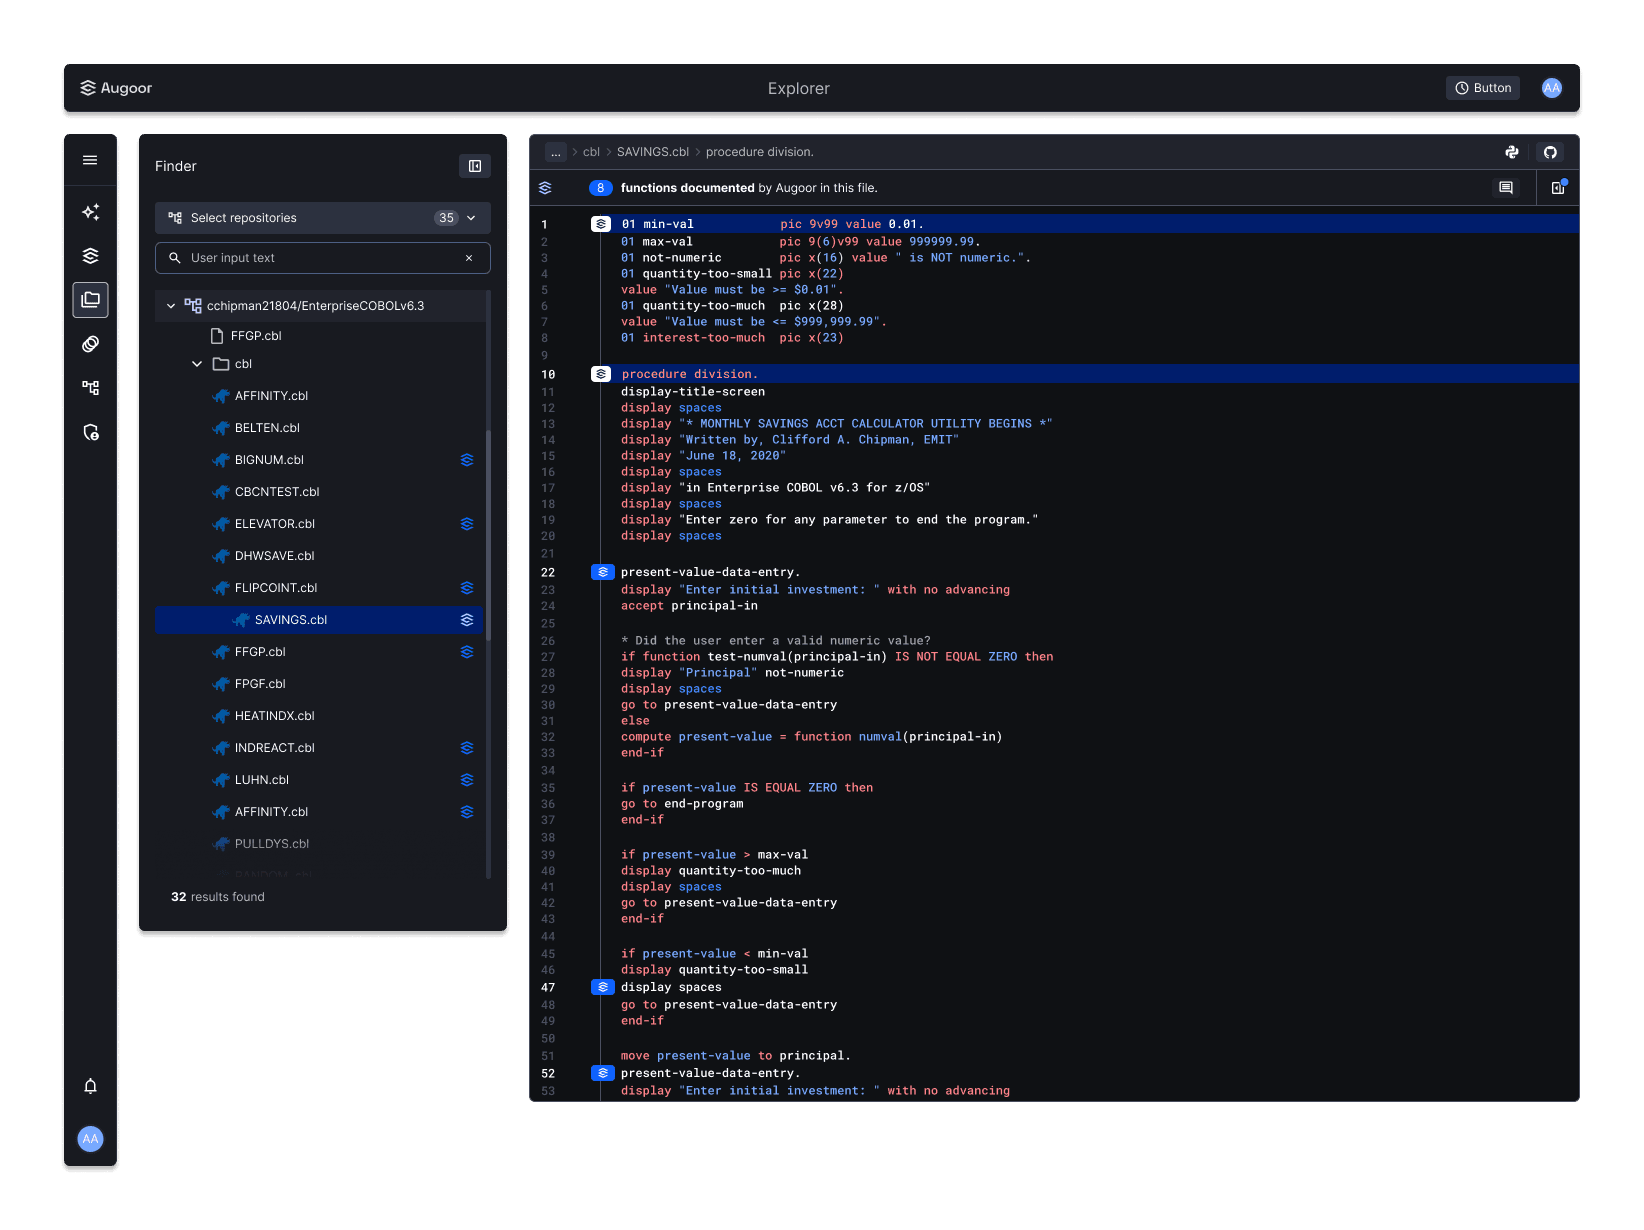1644x1230 pixels.
Task: Select the folder explorer icon in sidebar
Action: pyautogui.click(x=90, y=300)
